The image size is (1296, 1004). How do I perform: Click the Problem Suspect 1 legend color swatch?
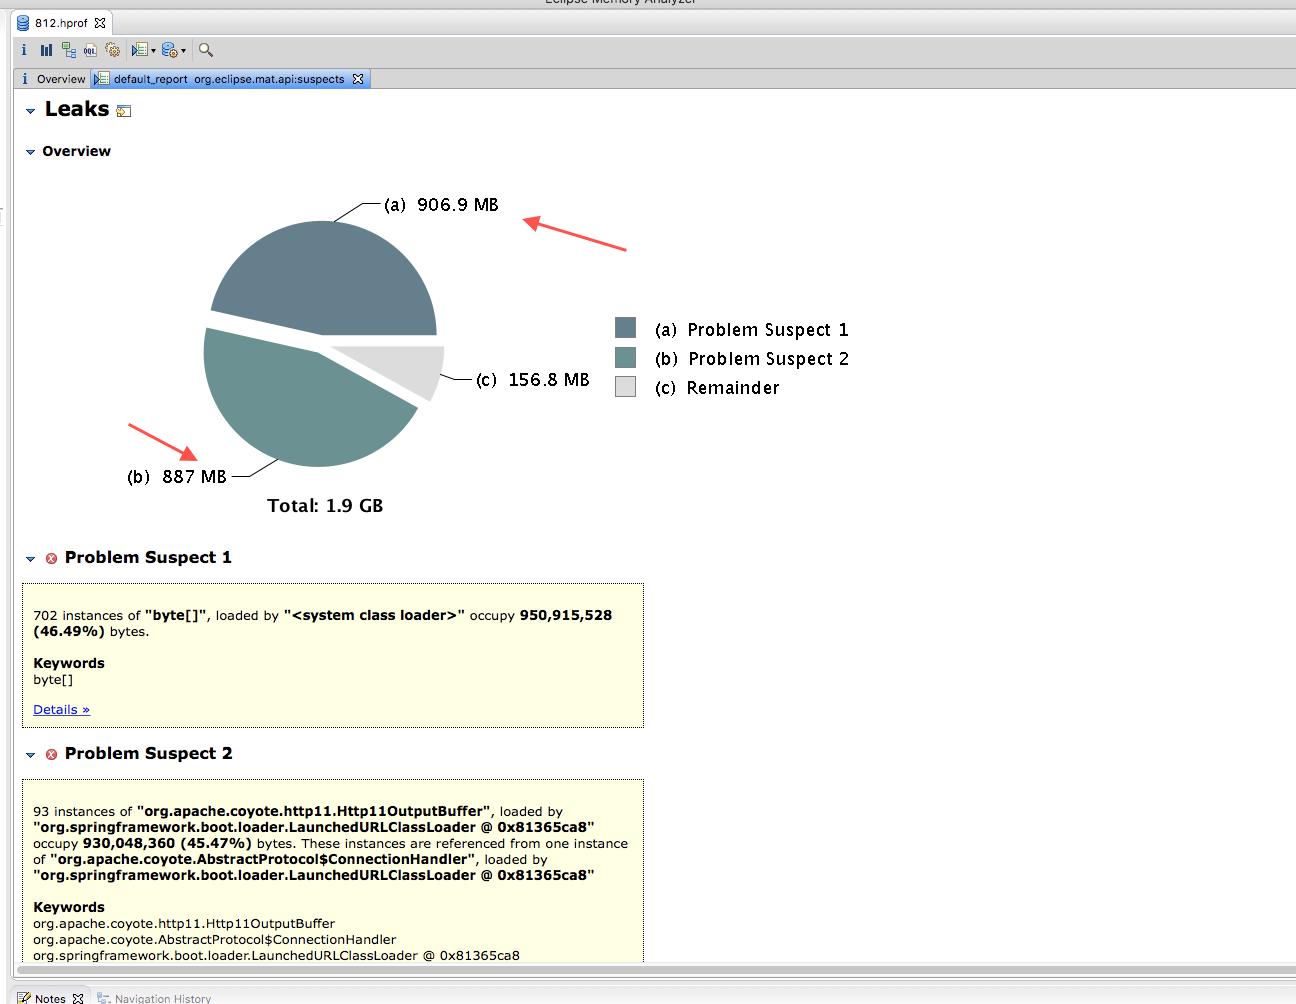point(625,328)
